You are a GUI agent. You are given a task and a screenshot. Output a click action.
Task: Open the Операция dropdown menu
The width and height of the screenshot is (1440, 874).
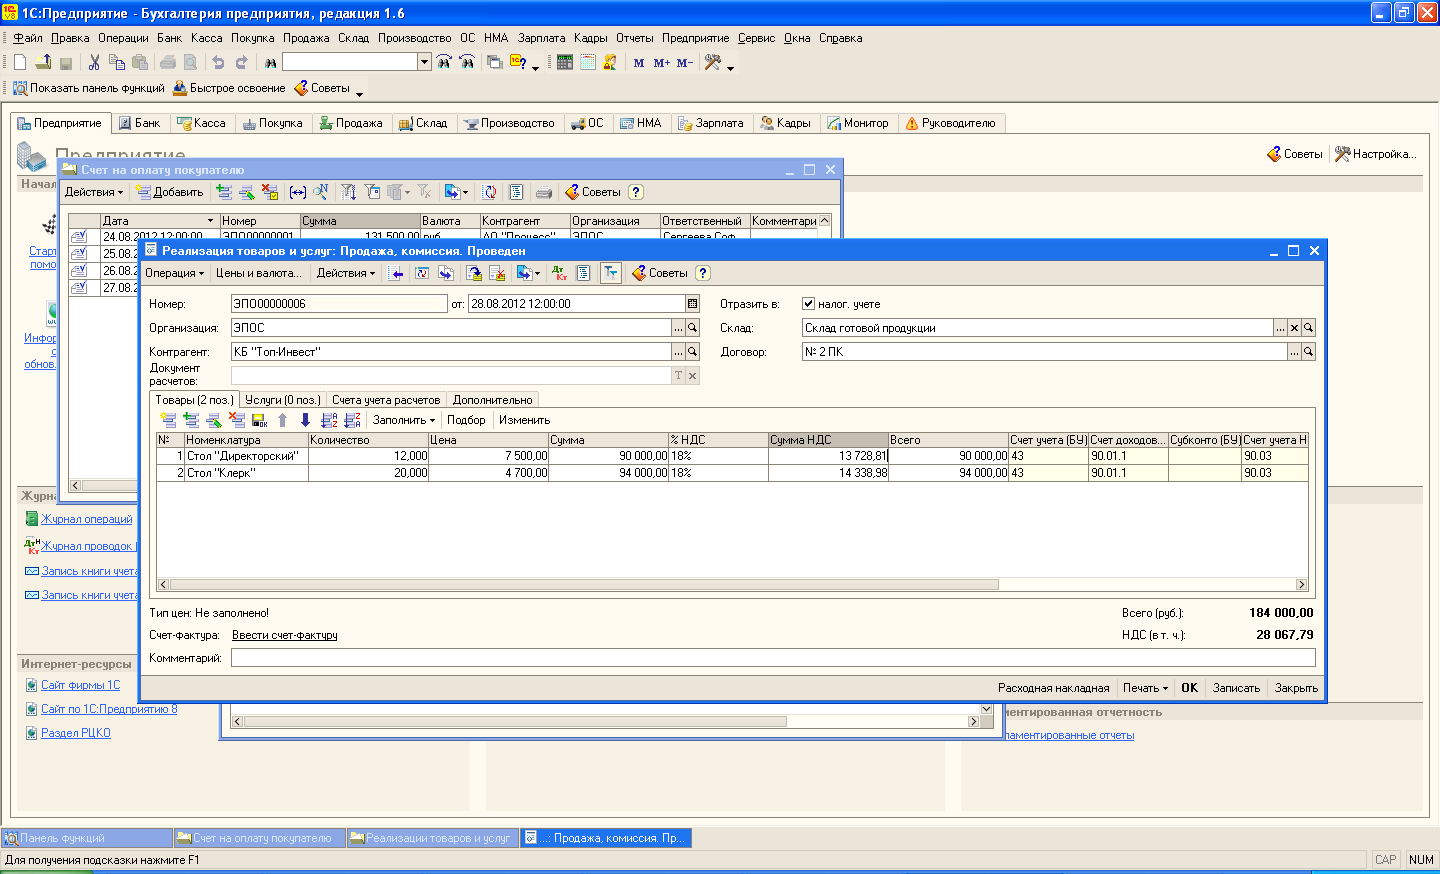pos(174,273)
